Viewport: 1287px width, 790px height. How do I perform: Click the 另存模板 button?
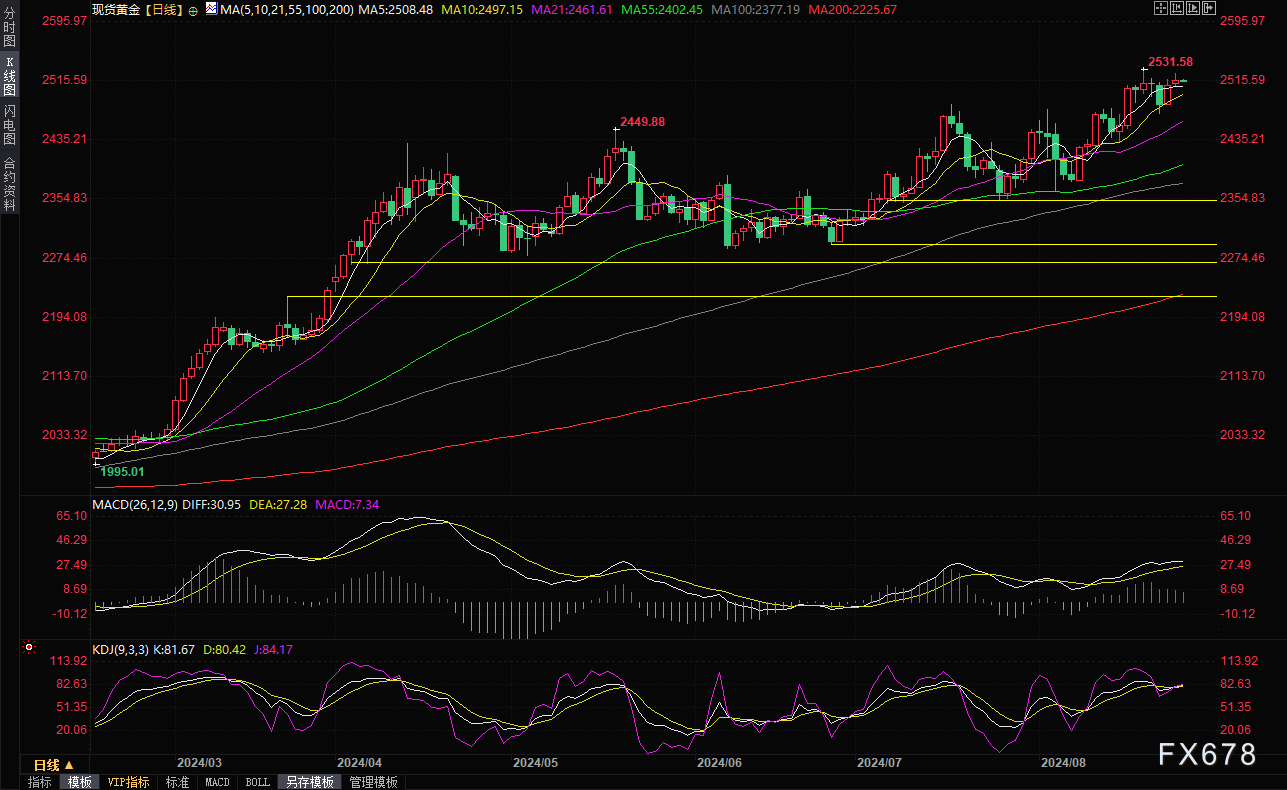point(308,782)
